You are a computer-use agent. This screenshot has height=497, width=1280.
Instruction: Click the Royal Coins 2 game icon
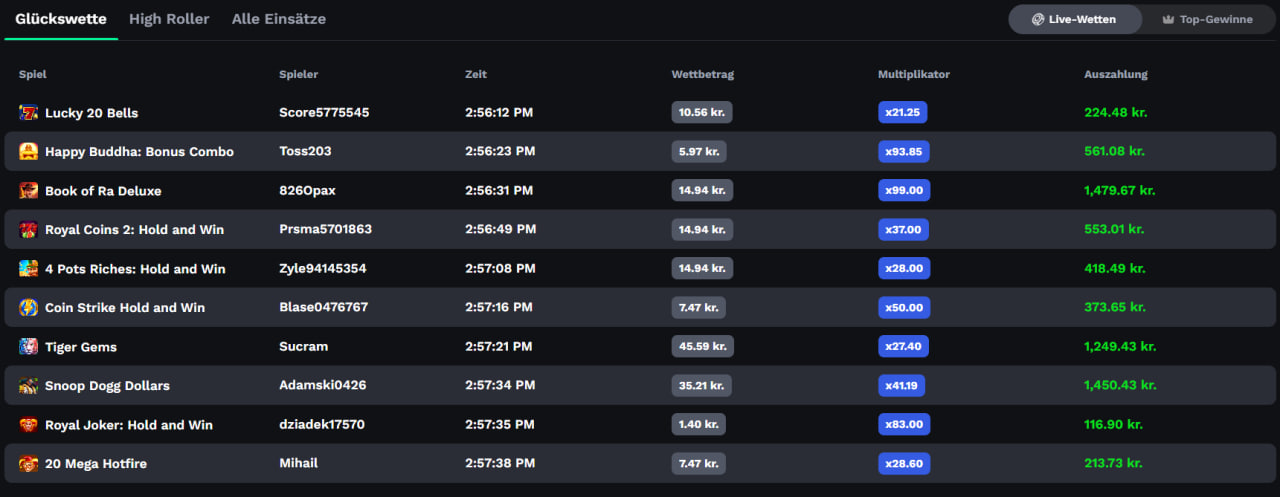[x=28, y=230]
